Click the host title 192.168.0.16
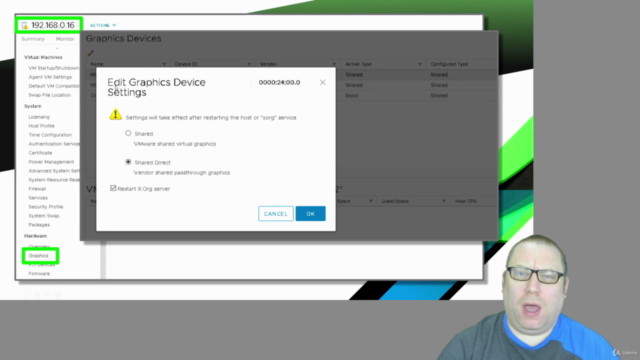 click(x=53, y=25)
